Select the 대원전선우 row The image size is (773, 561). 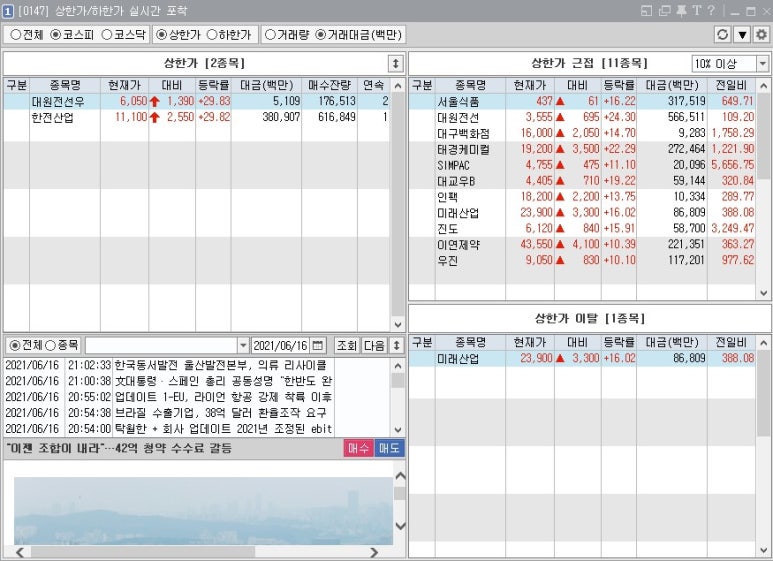[197, 101]
